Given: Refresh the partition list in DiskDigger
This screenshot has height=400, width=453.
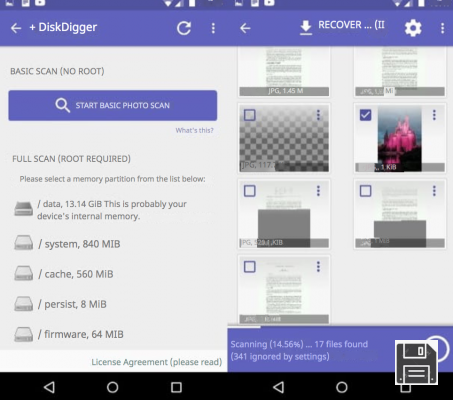Looking at the screenshot, I should (184, 28).
